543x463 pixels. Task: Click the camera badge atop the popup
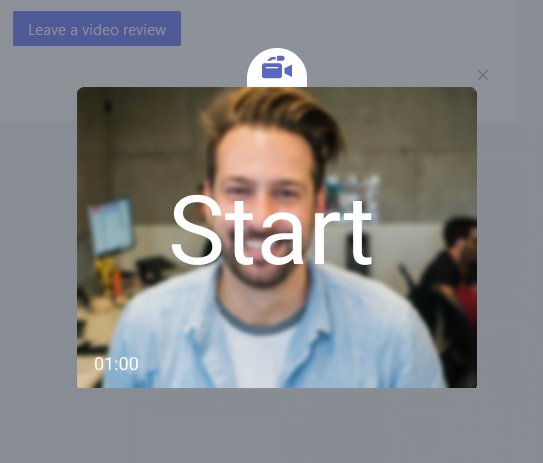[x=277, y=68]
